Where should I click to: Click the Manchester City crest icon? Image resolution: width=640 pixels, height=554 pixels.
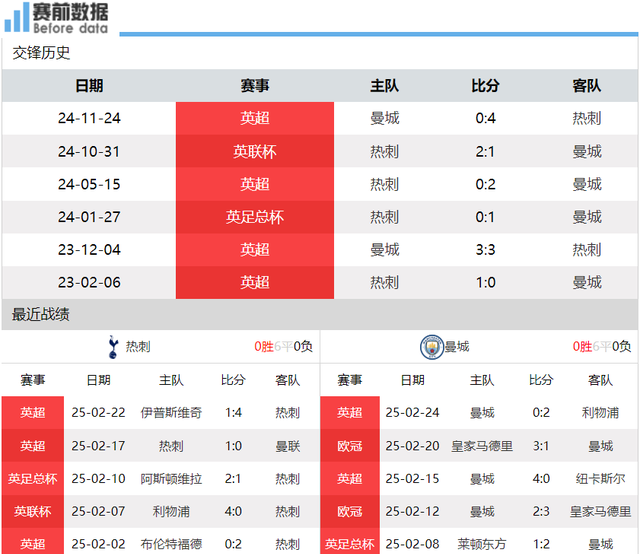(431, 347)
